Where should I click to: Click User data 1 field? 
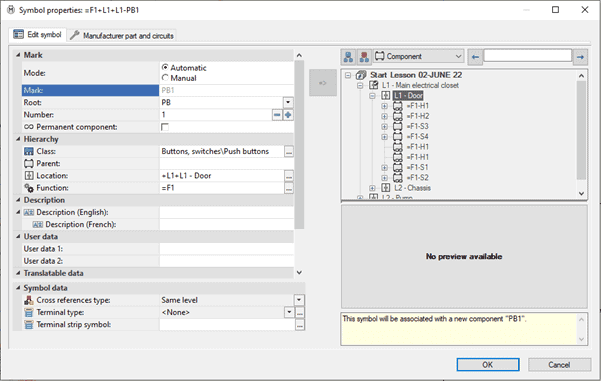click(227, 249)
